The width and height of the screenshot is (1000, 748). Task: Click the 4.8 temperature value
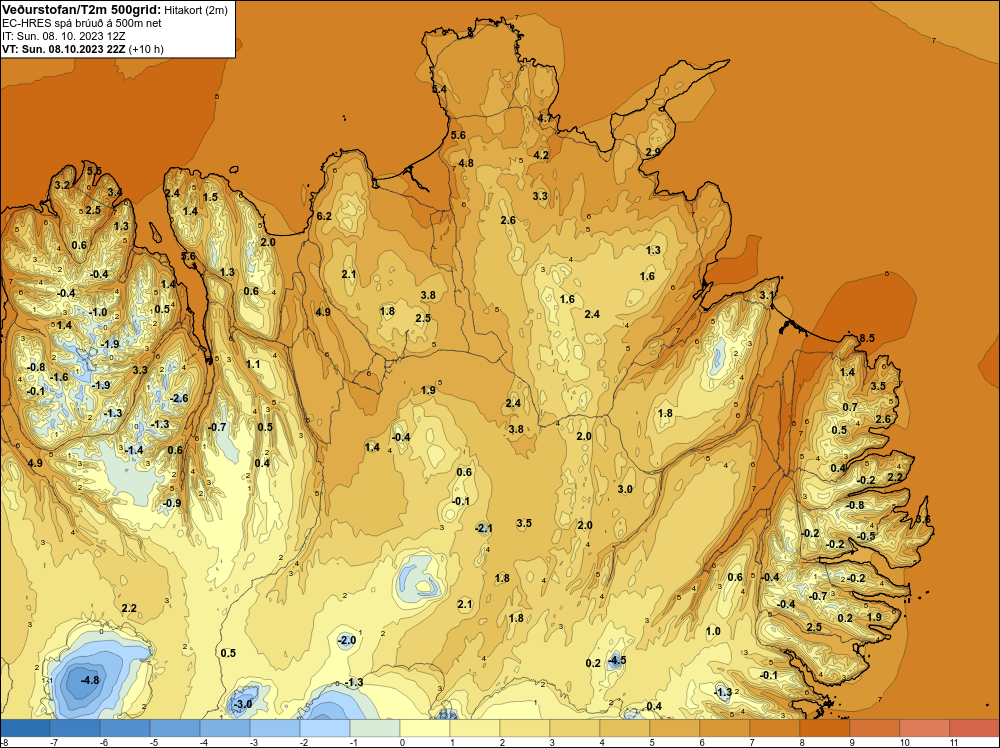pyautogui.click(x=466, y=163)
